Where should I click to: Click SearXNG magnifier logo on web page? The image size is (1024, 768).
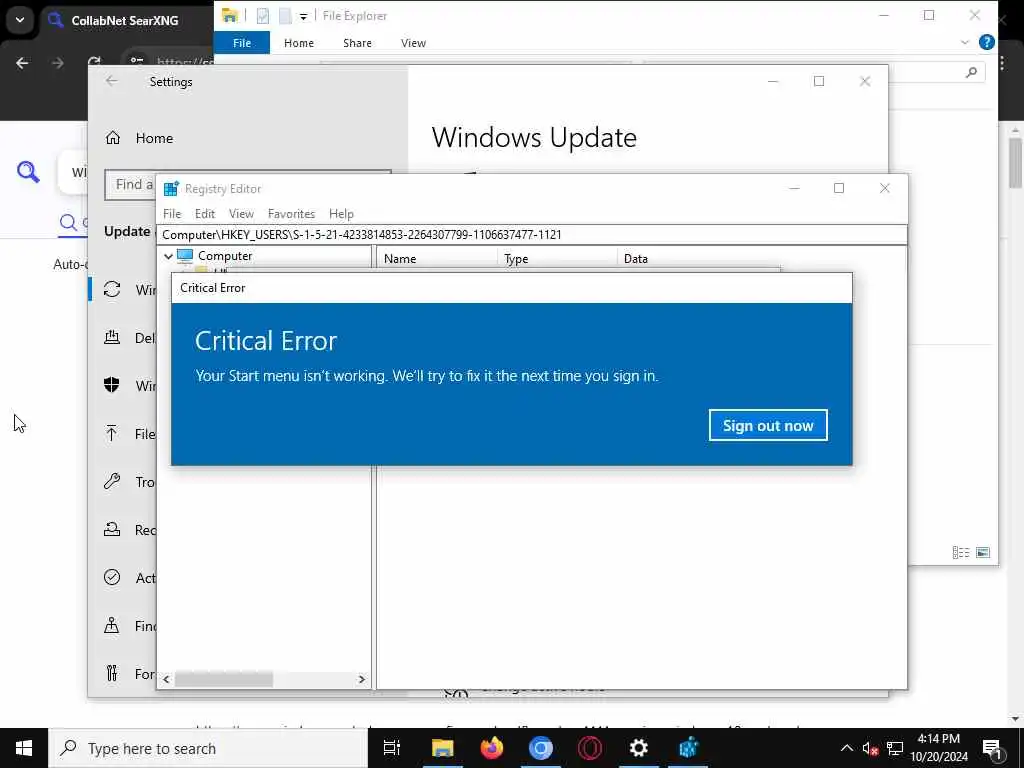[x=28, y=172]
